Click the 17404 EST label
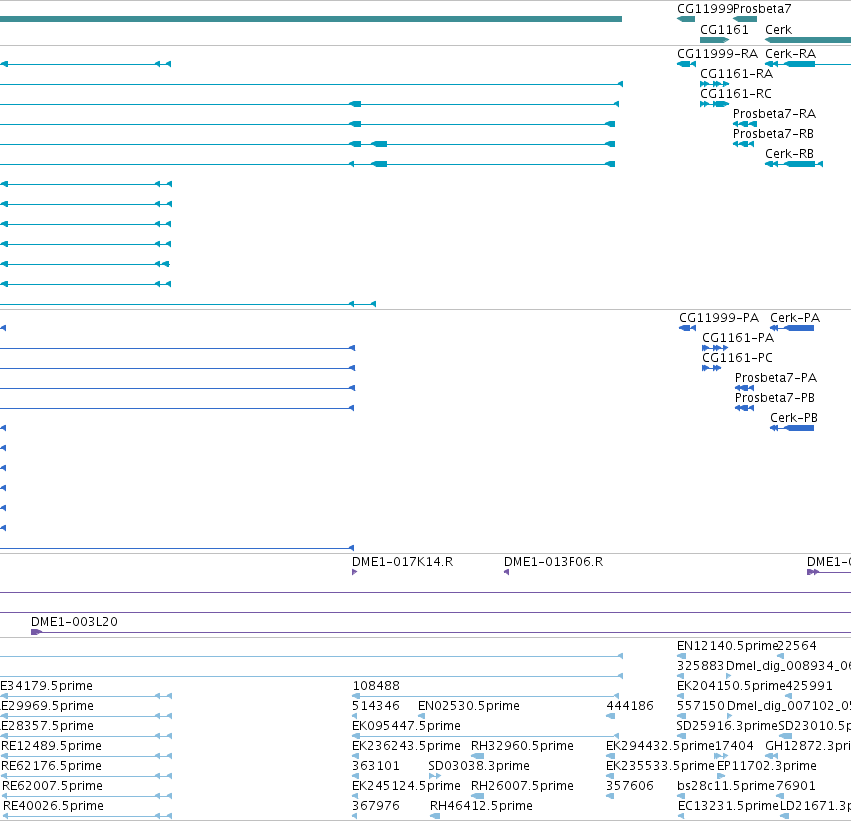 pyautogui.click(x=734, y=746)
